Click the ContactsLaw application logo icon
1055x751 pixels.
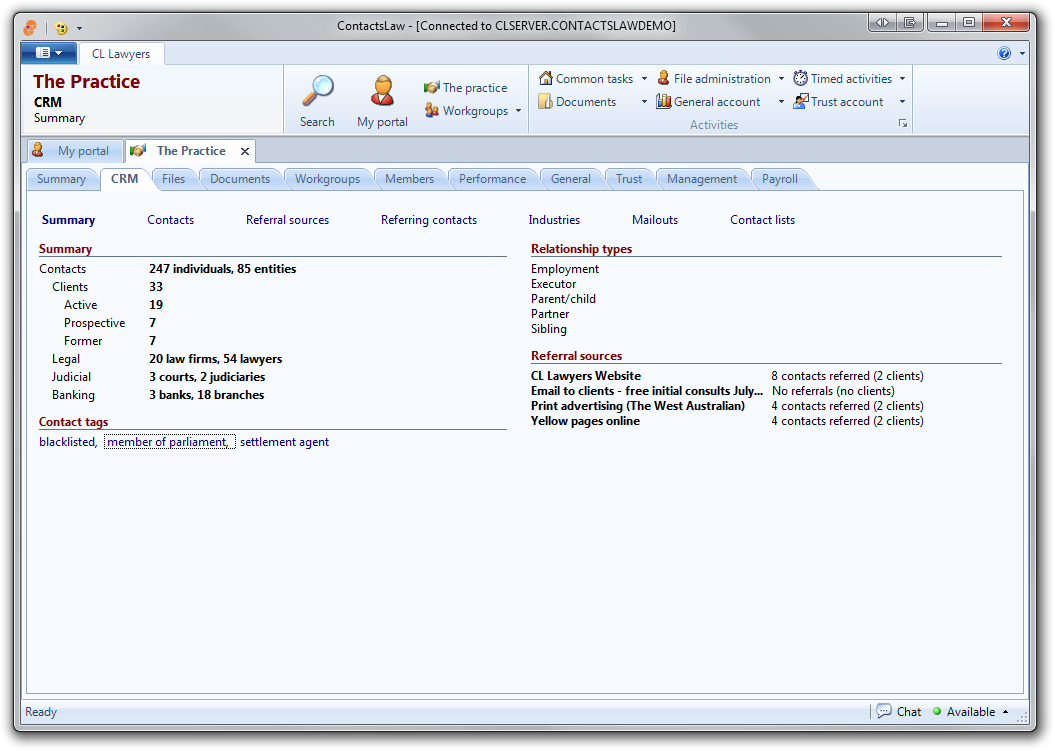click(30, 28)
